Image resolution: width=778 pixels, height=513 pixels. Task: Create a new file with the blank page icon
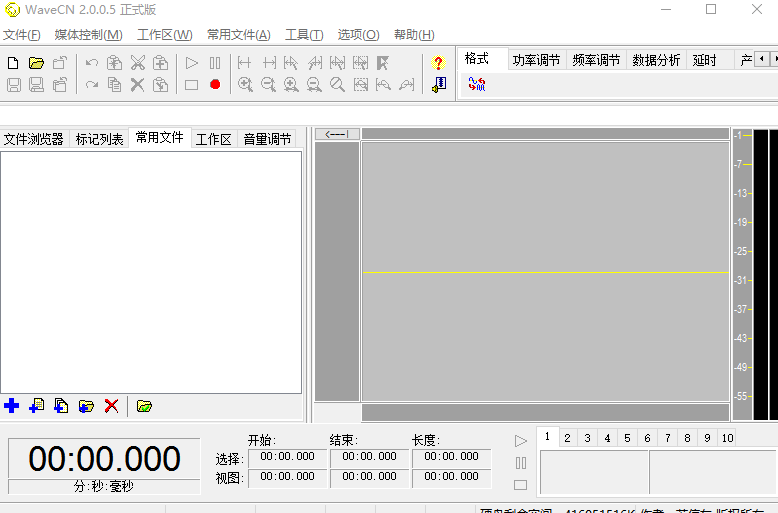coord(13,63)
